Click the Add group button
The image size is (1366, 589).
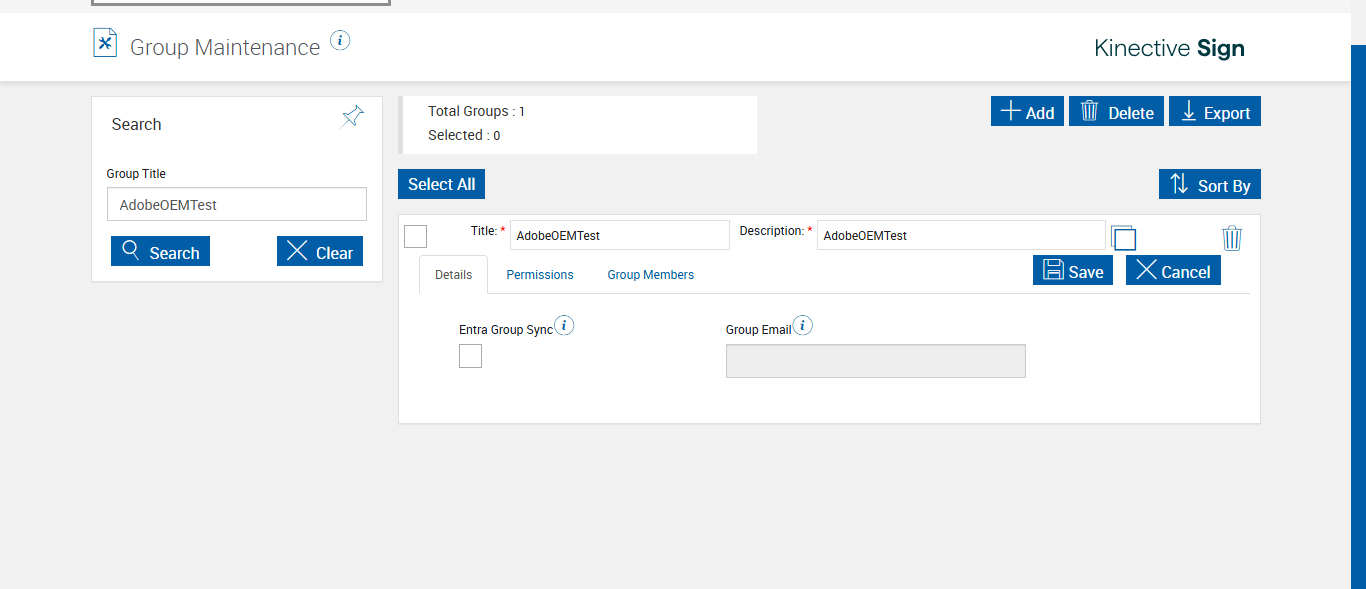point(1027,112)
